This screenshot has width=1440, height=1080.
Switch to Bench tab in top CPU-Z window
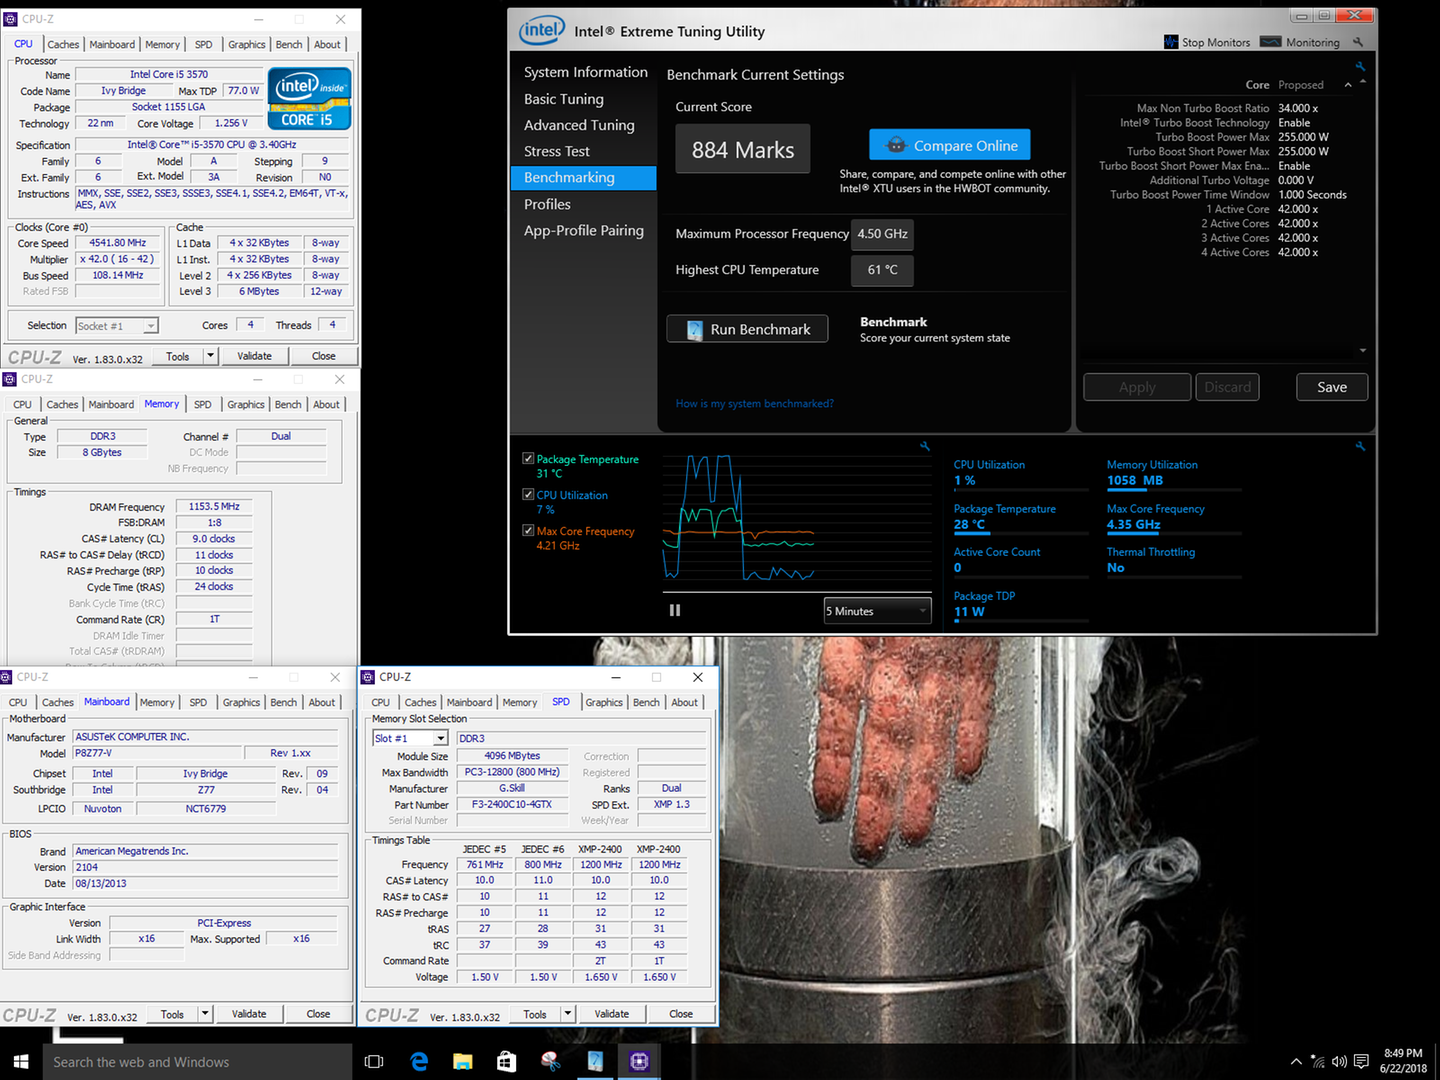289,44
